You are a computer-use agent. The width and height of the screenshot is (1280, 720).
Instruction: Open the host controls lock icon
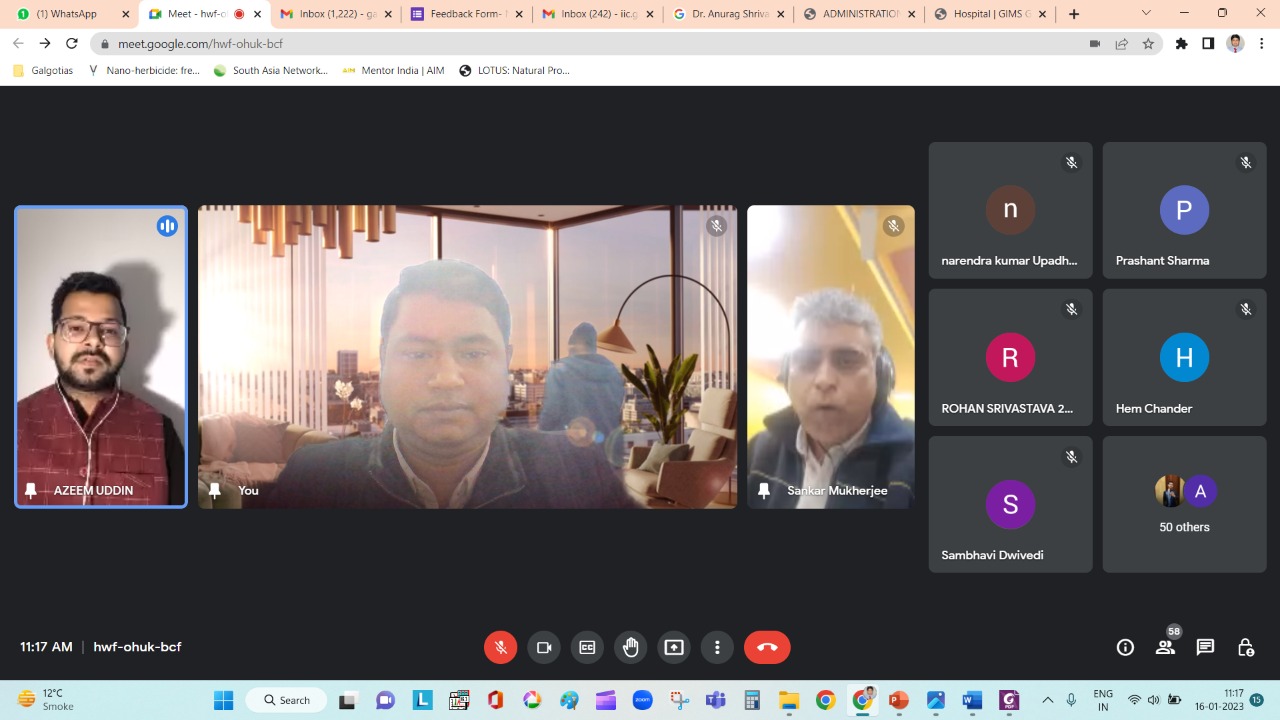1246,647
